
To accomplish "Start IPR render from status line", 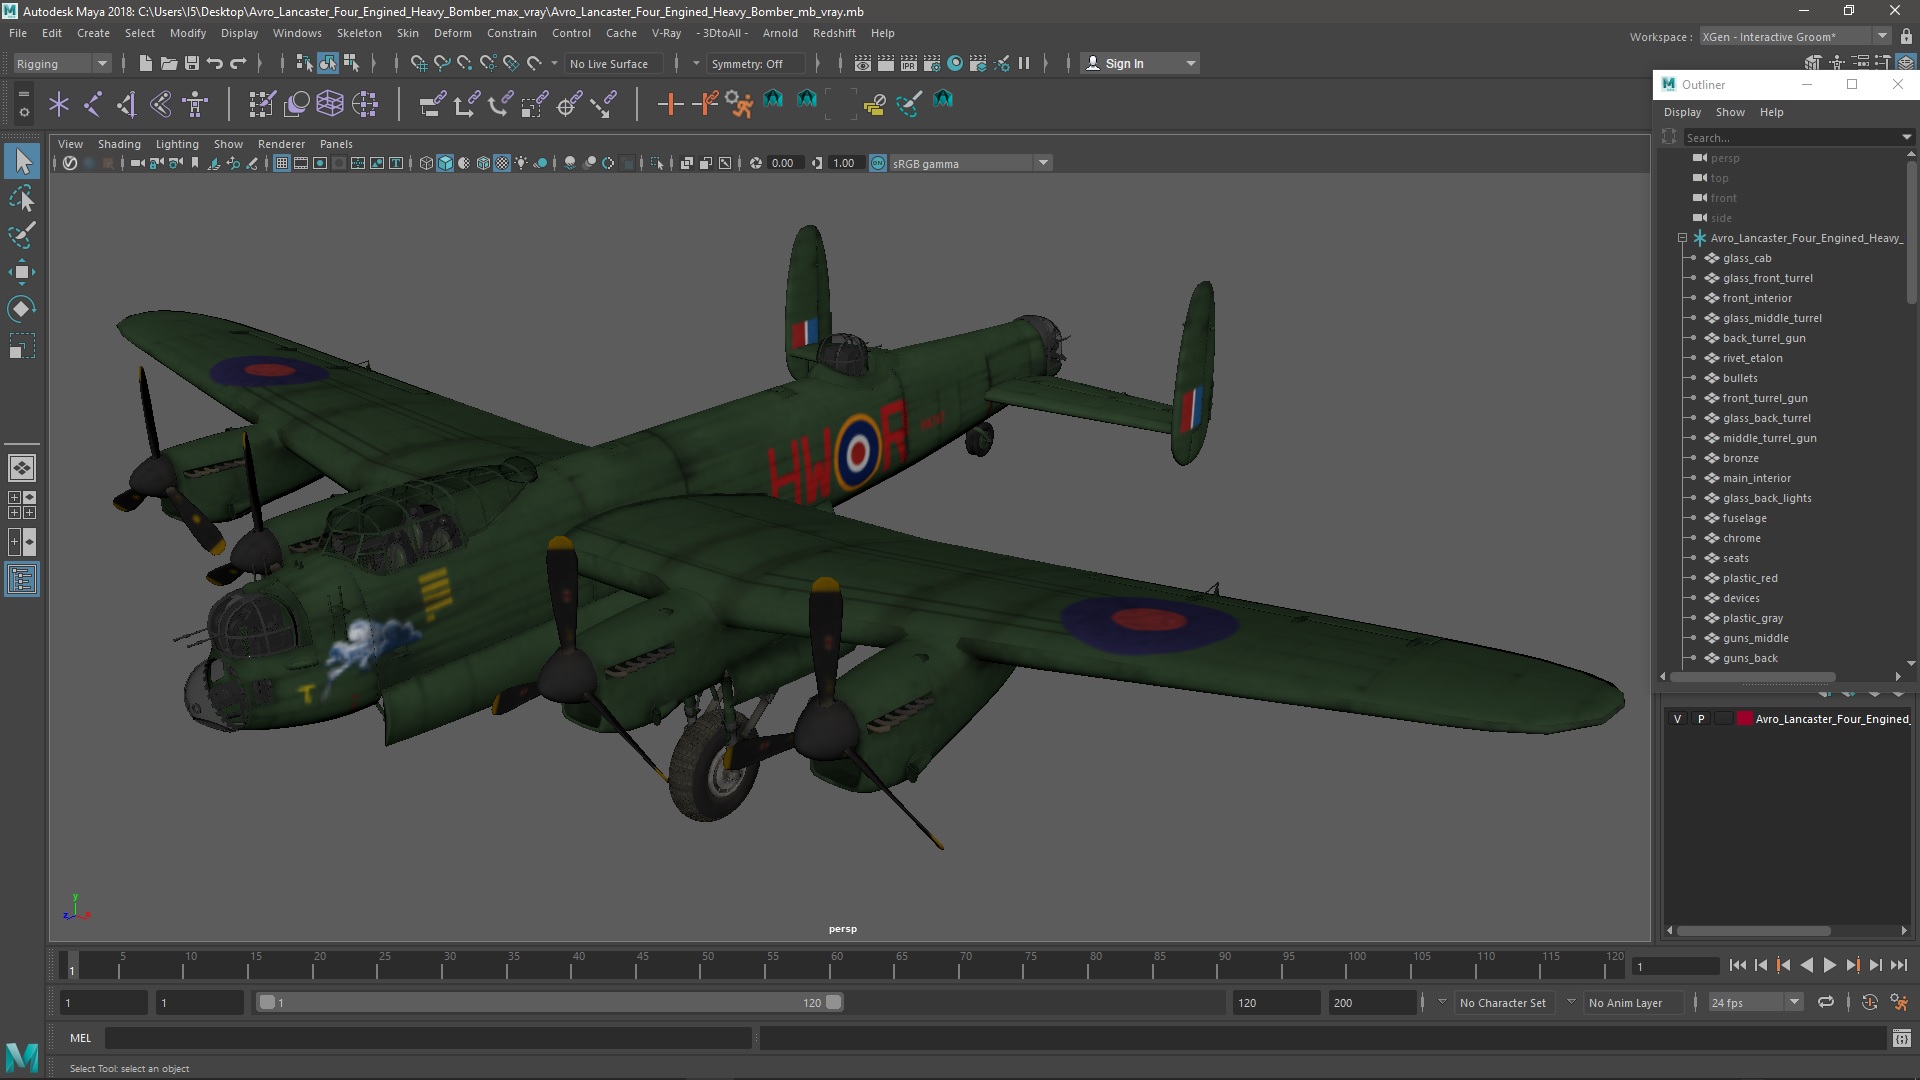I will pyautogui.click(x=908, y=63).
